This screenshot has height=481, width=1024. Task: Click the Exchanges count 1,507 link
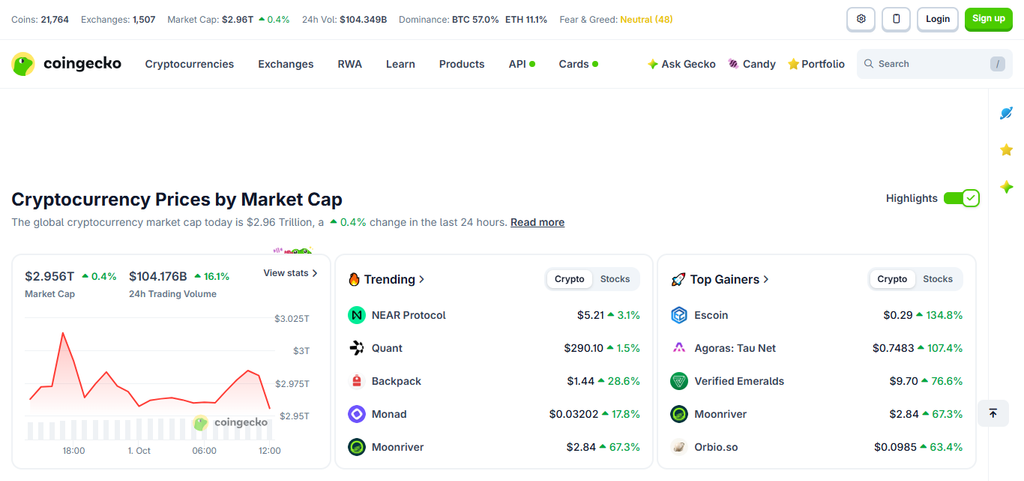[144, 20]
